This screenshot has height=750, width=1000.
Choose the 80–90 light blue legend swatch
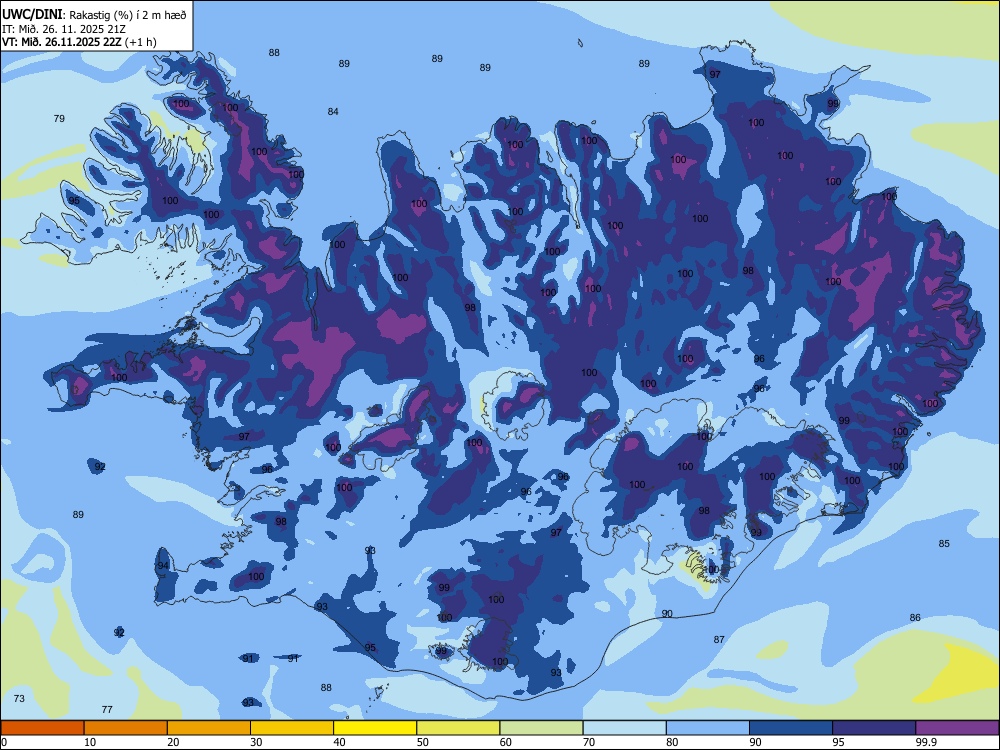tap(708, 728)
